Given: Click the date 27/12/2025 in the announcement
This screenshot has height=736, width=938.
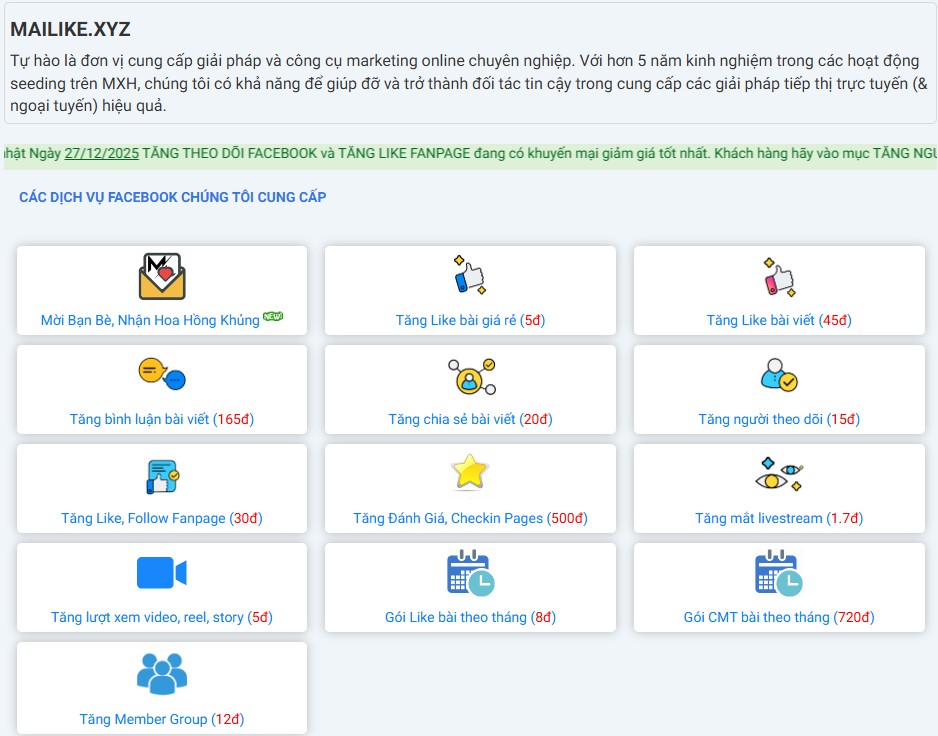Looking at the screenshot, I should click(x=102, y=153).
